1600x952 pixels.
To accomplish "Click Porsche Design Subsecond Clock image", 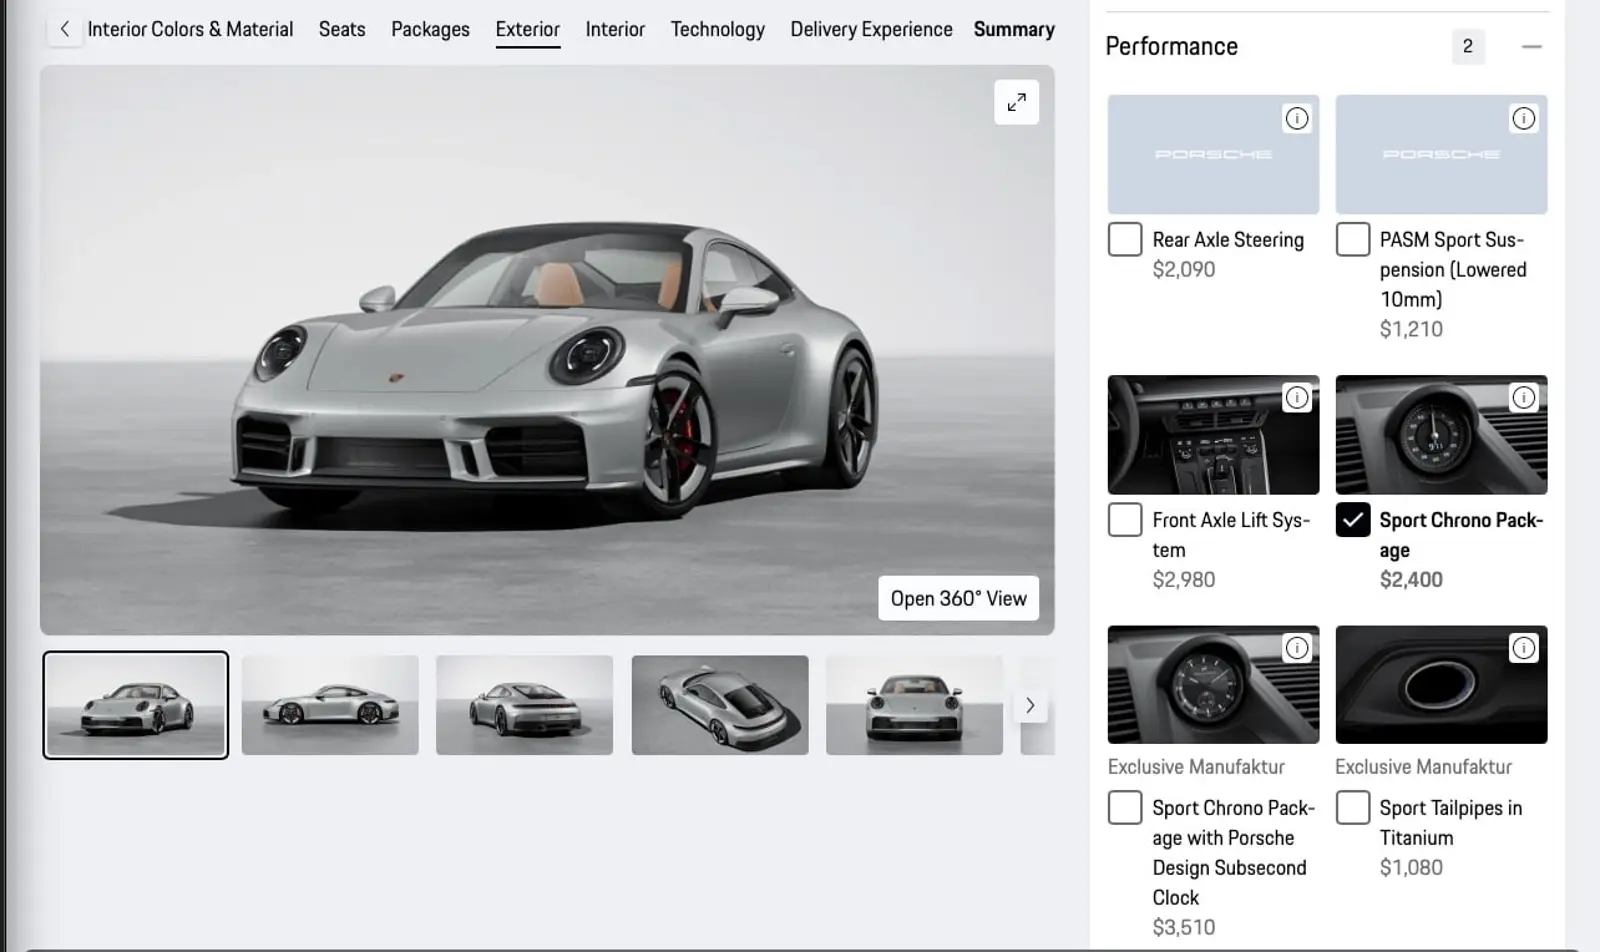I will coord(1213,684).
